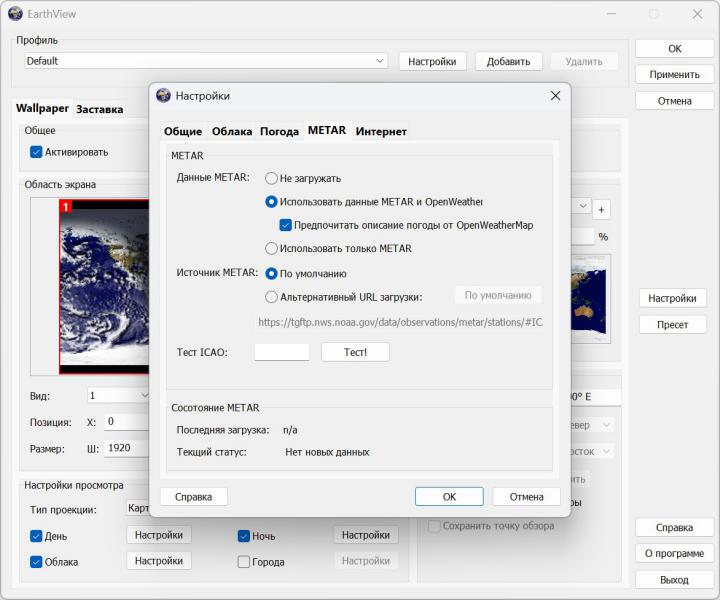The width and height of the screenshot is (720, 600).
Task: Switch to the 'Интернет' tab
Action: click(x=381, y=132)
